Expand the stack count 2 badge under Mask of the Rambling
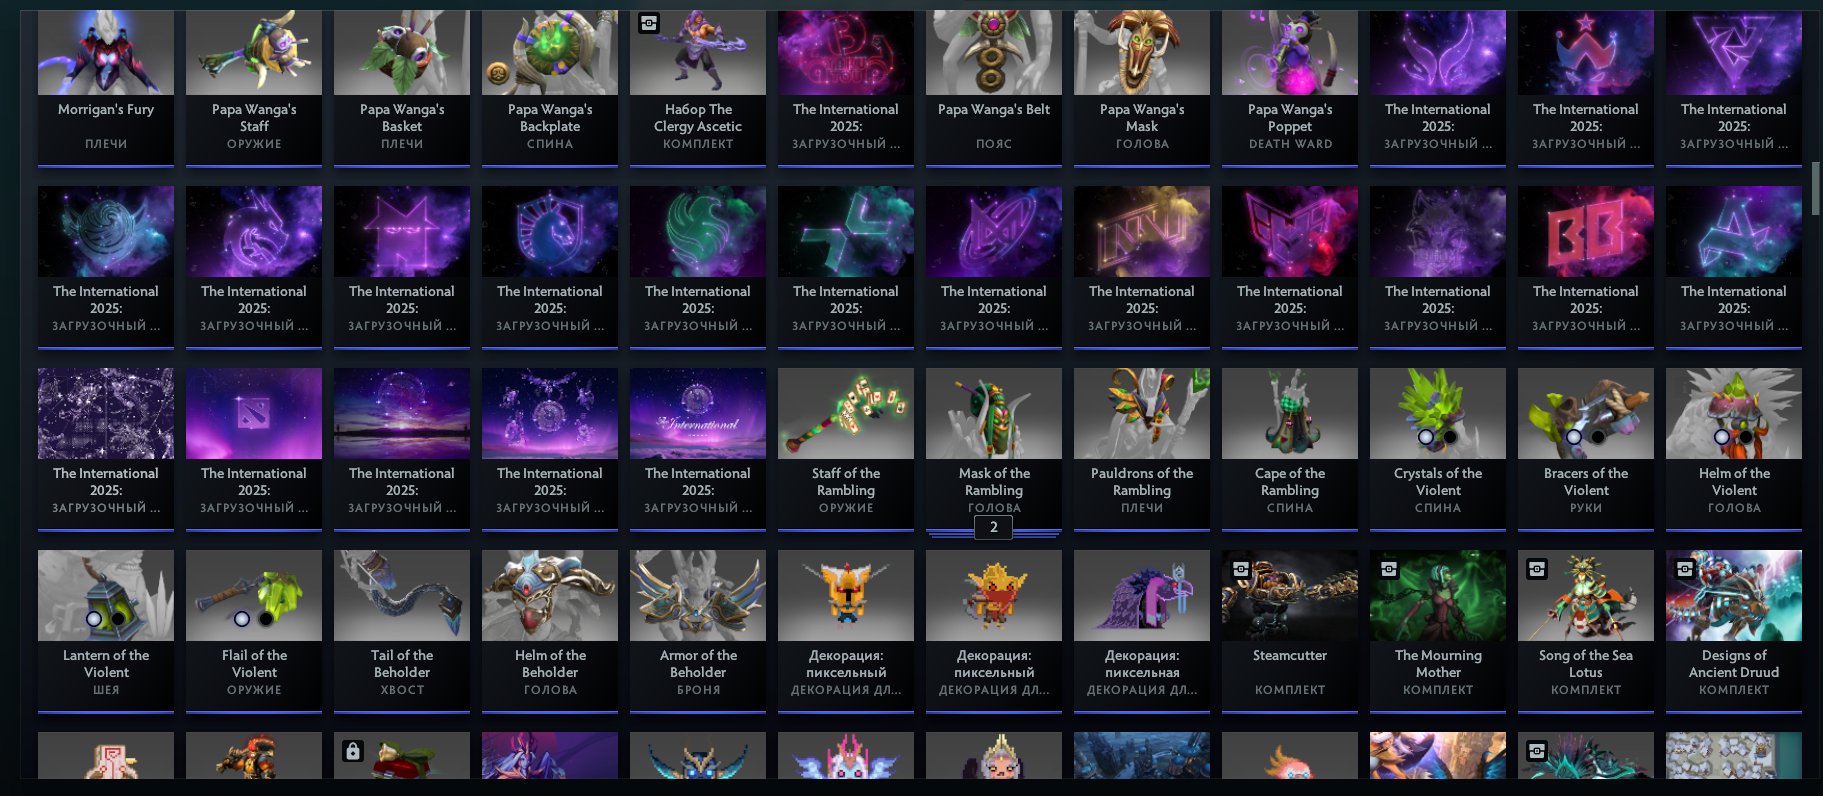The image size is (1823, 796). [x=994, y=527]
